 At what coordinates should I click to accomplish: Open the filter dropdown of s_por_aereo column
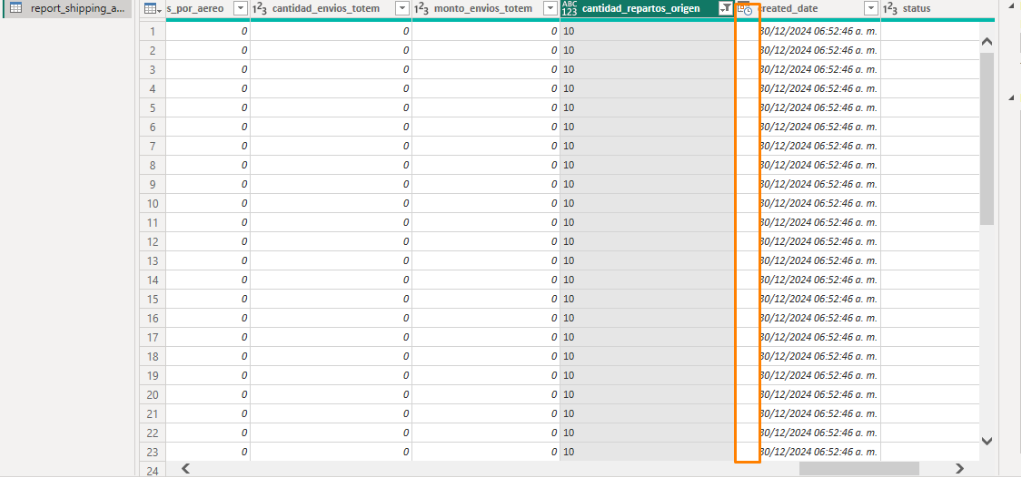coord(240,9)
